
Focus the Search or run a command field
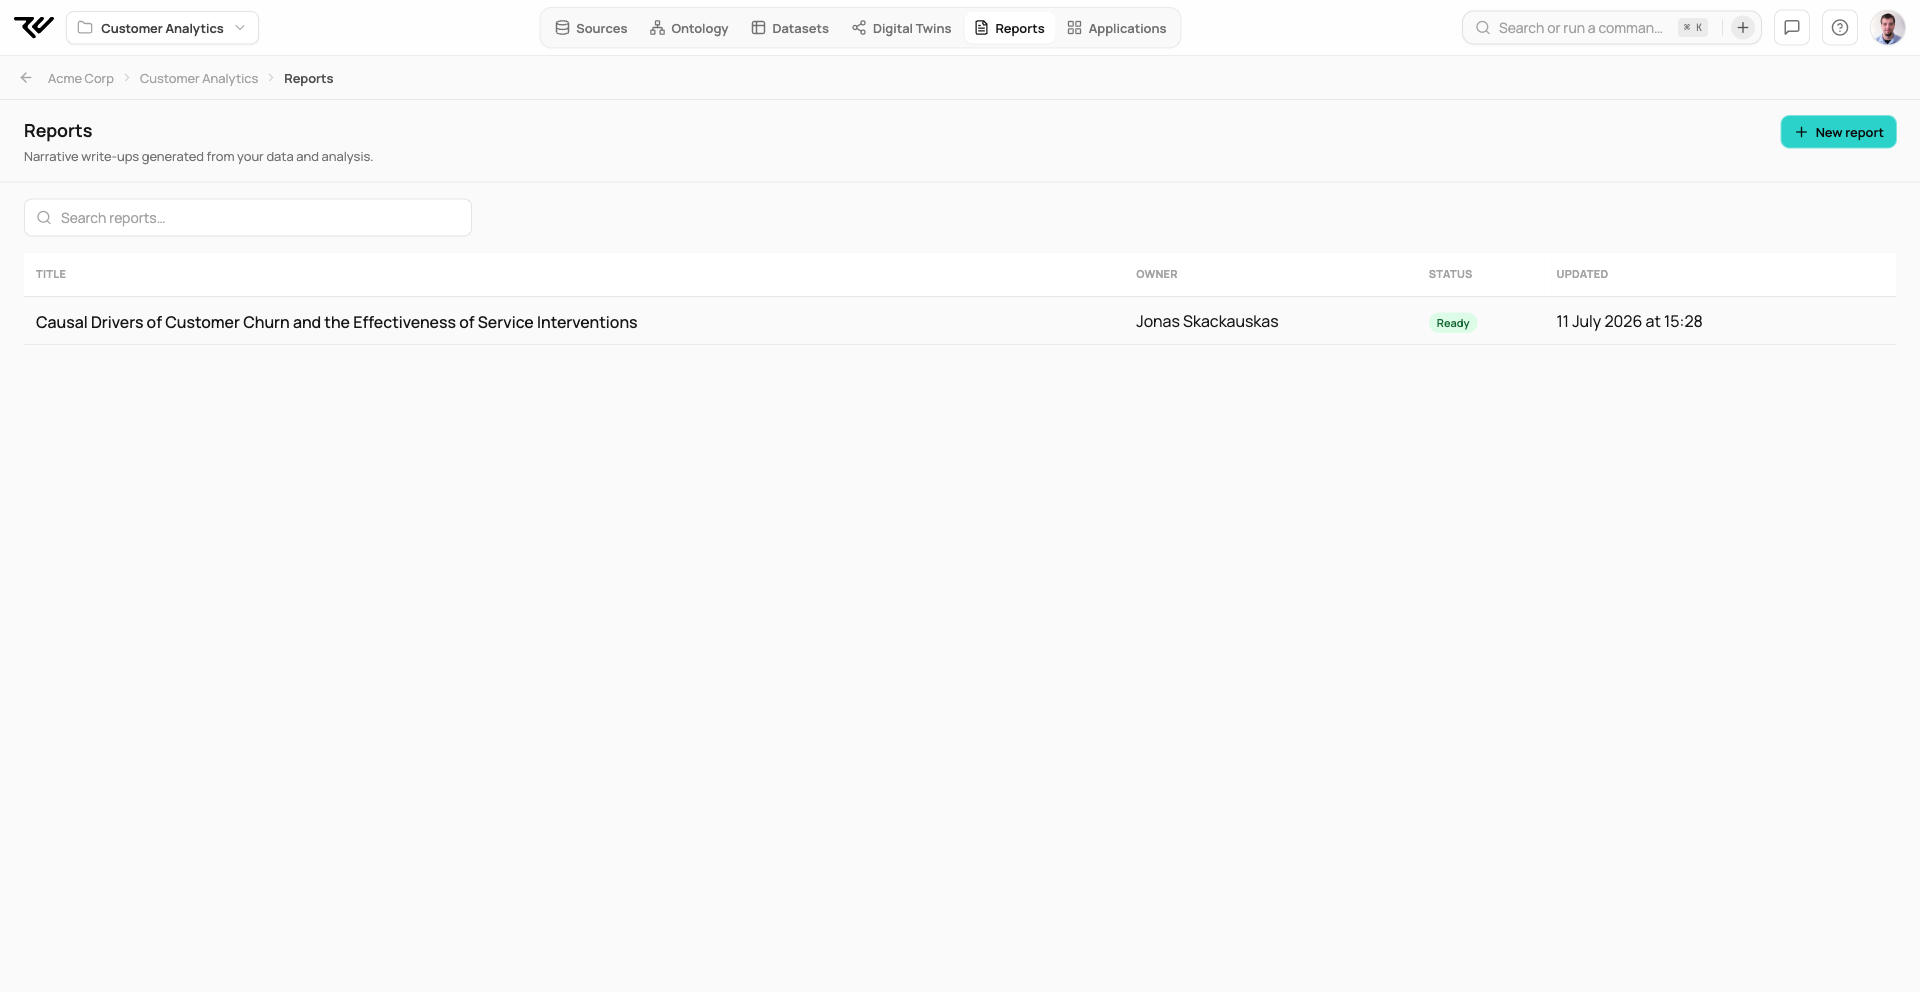(x=1580, y=28)
